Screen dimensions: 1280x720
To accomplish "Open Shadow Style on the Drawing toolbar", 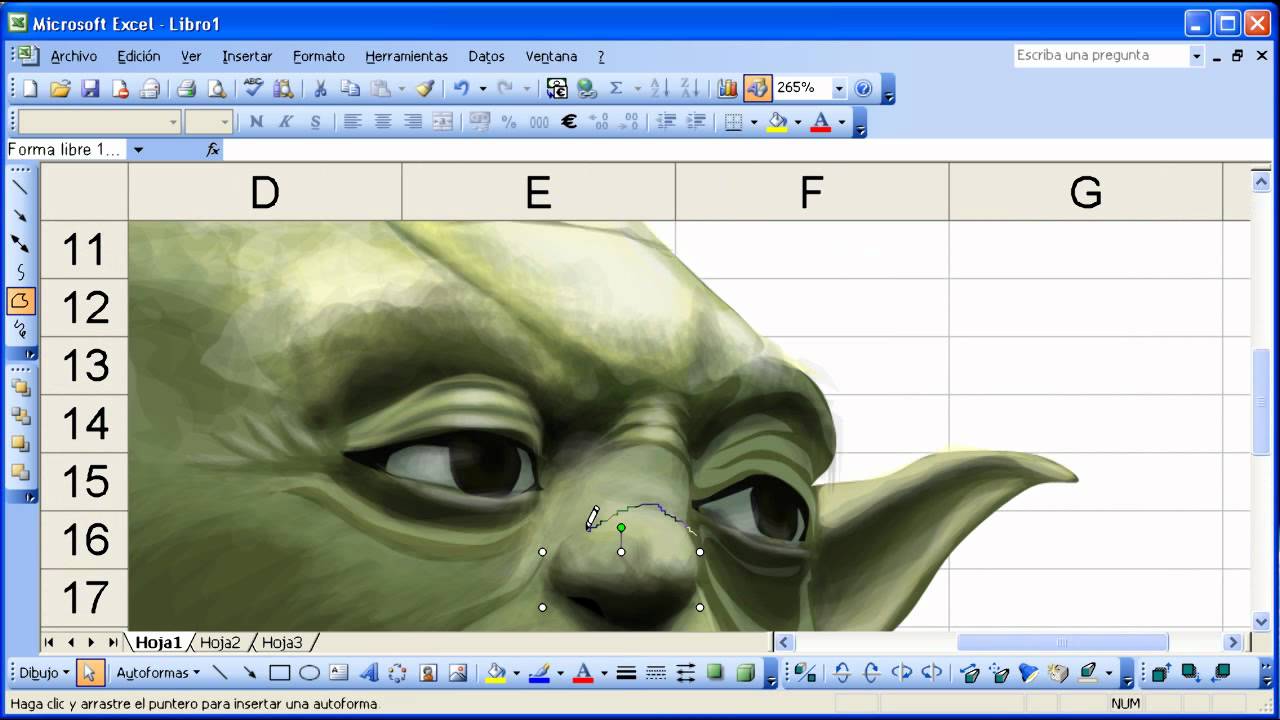I will pos(715,673).
